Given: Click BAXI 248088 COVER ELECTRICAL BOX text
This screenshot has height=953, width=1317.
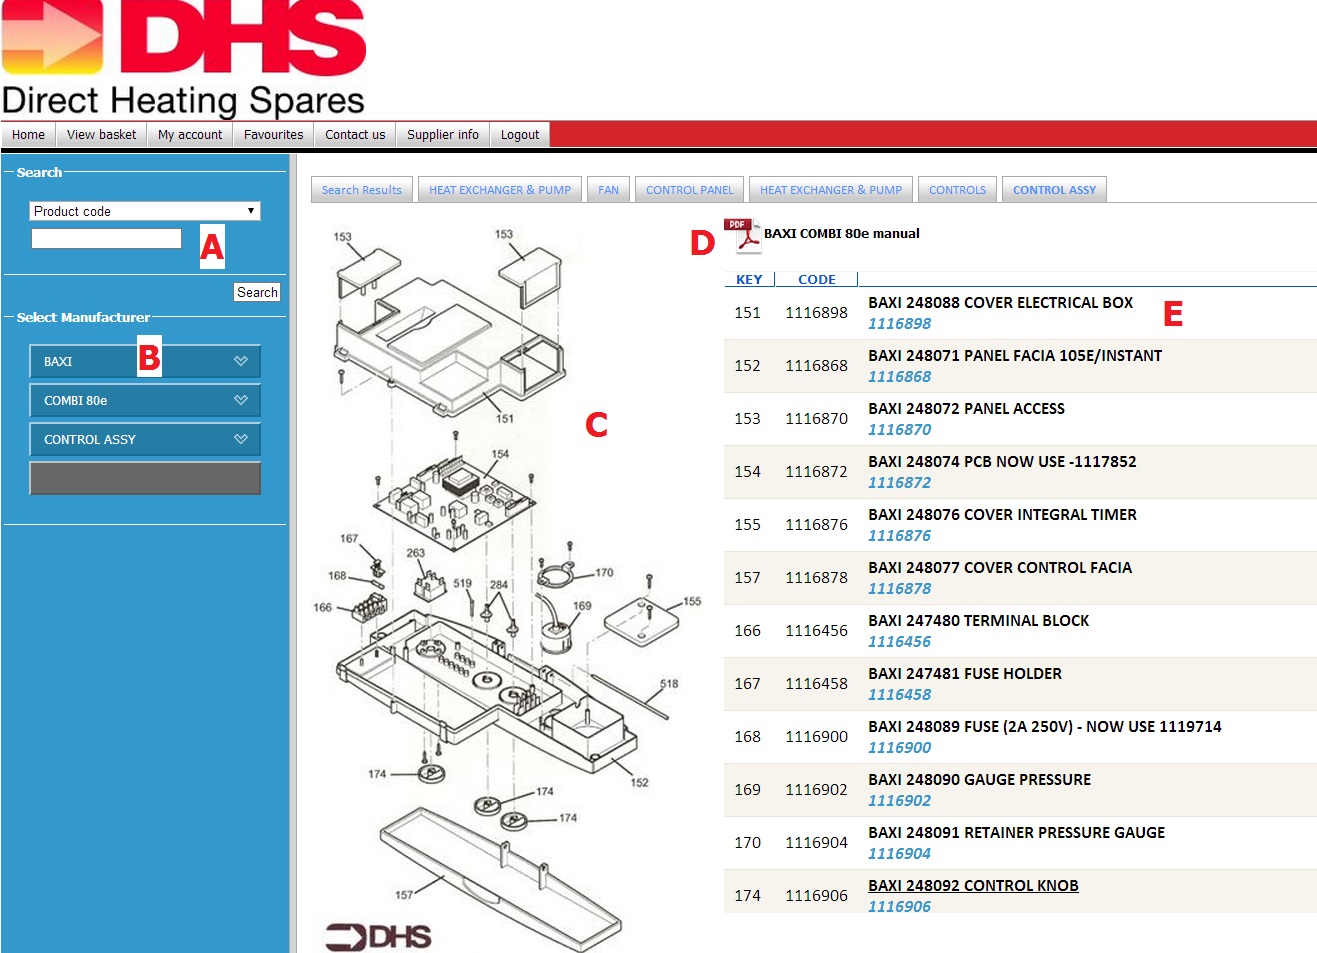Looking at the screenshot, I should pos(1000,303).
